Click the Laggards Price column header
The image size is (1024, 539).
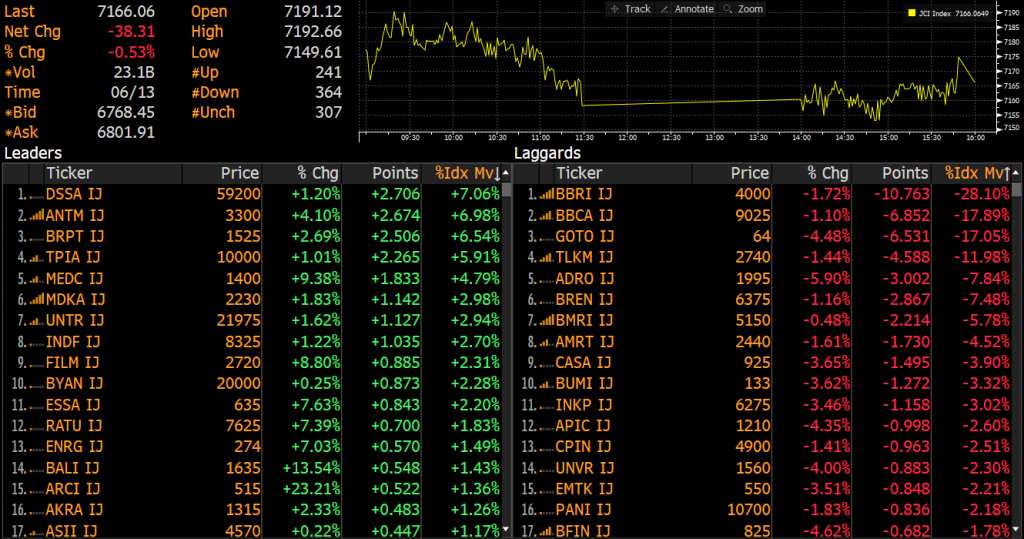[732, 173]
